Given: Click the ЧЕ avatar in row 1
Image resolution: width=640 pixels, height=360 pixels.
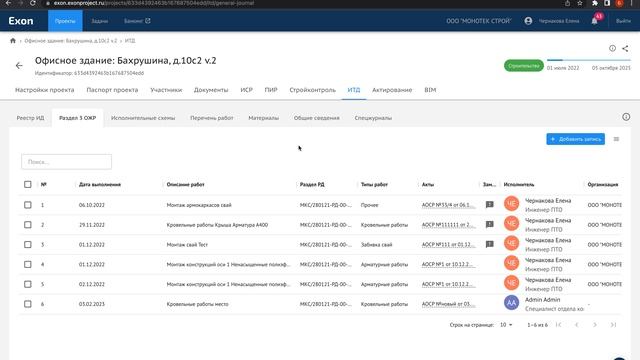Looking at the screenshot, I should coord(511,204).
